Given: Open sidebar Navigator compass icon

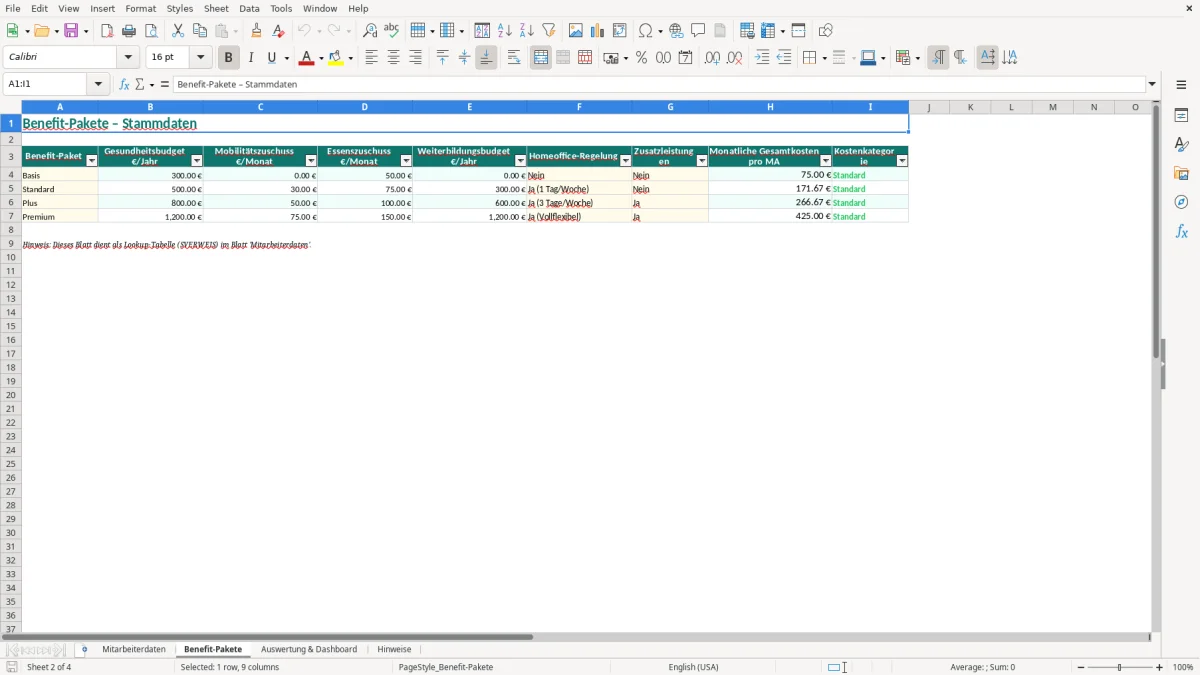Looking at the screenshot, I should point(1182,203).
